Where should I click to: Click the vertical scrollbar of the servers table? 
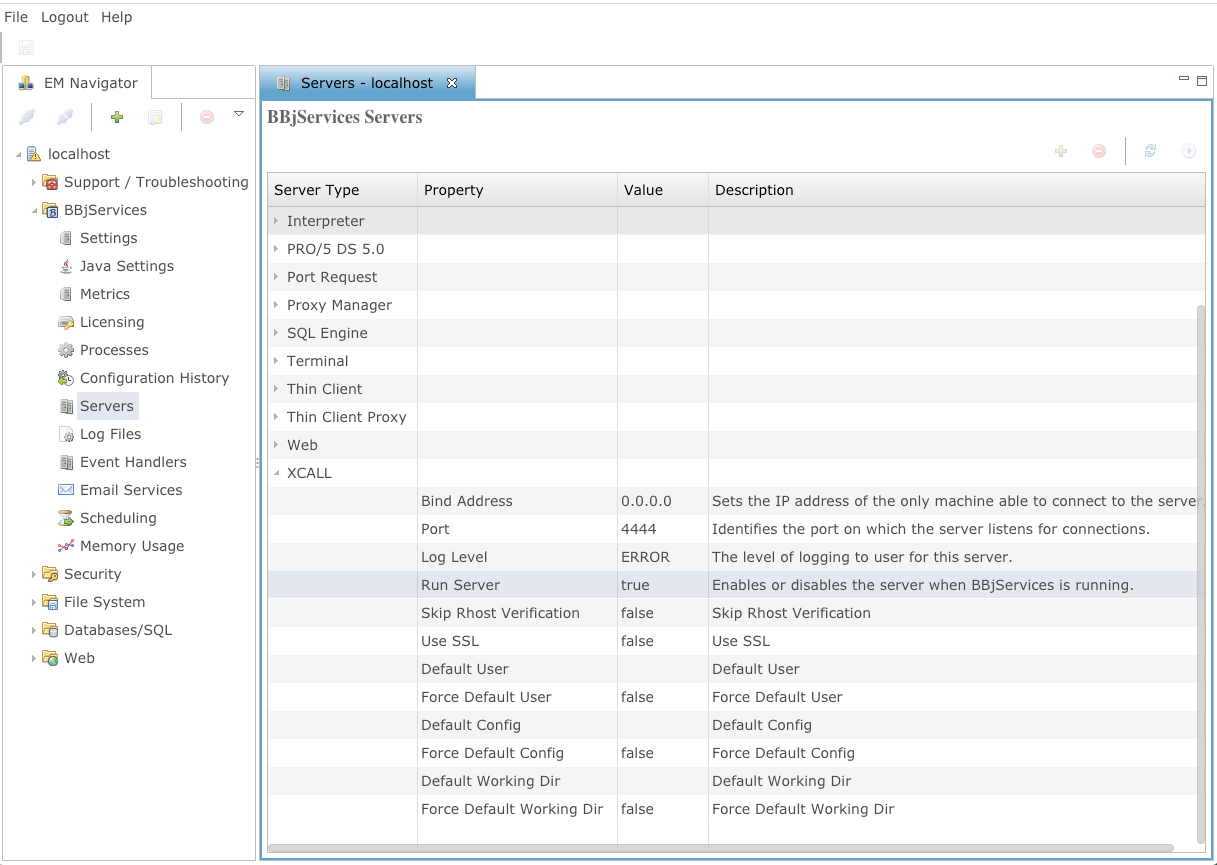pyautogui.click(x=1201, y=573)
